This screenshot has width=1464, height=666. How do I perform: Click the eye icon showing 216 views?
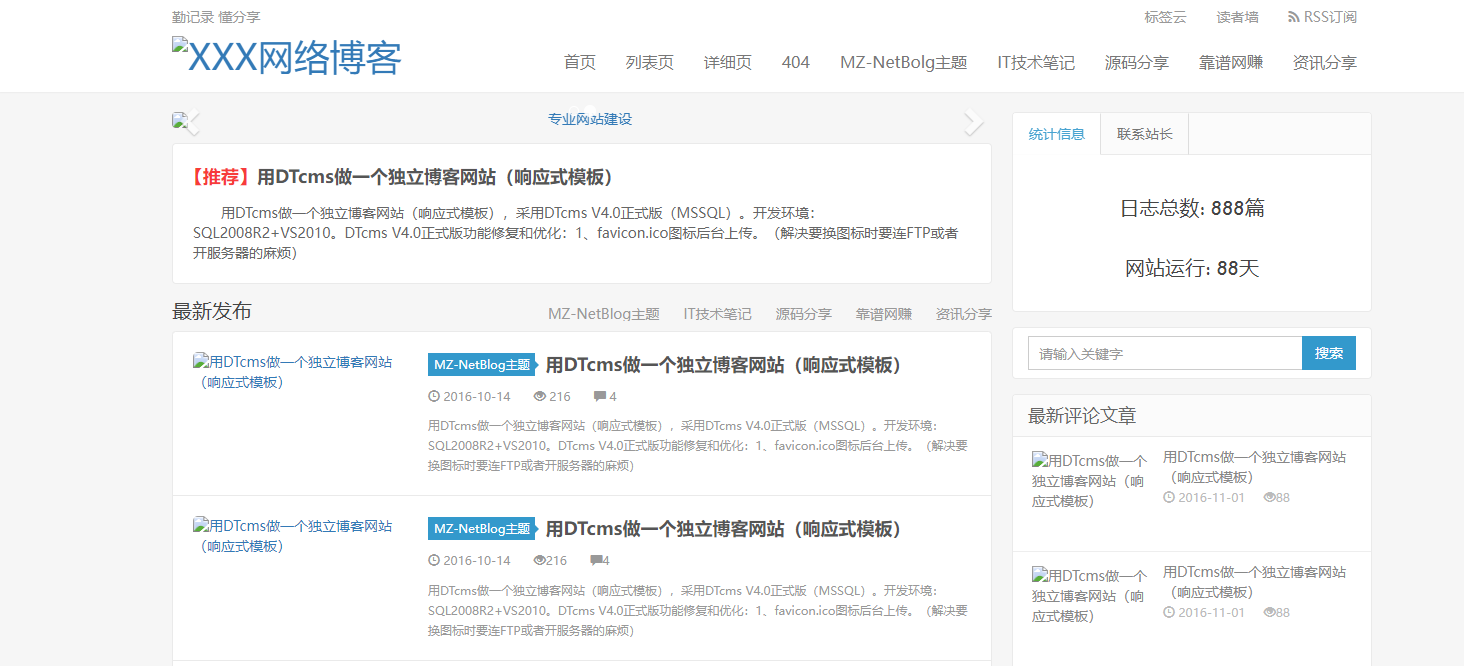(x=542, y=396)
